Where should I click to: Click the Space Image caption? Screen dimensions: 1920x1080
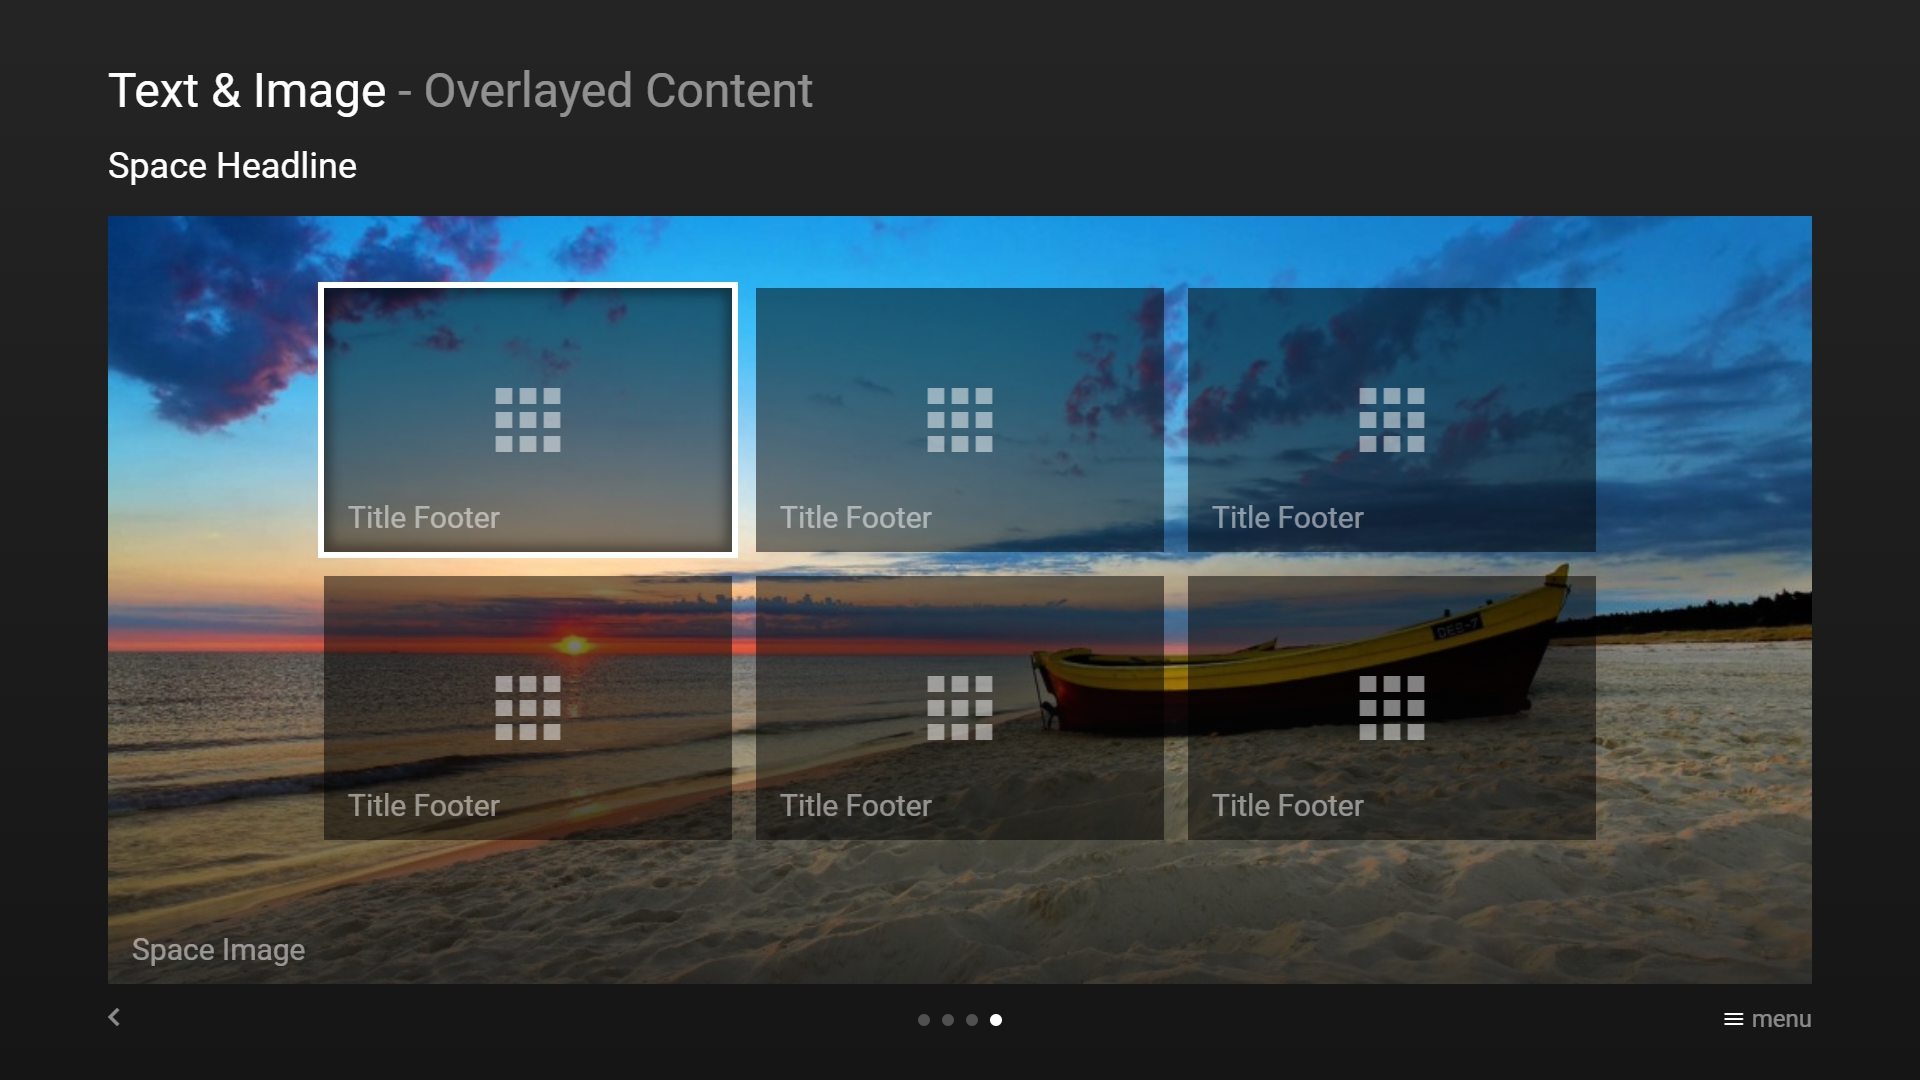pyautogui.click(x=218, y=950)
